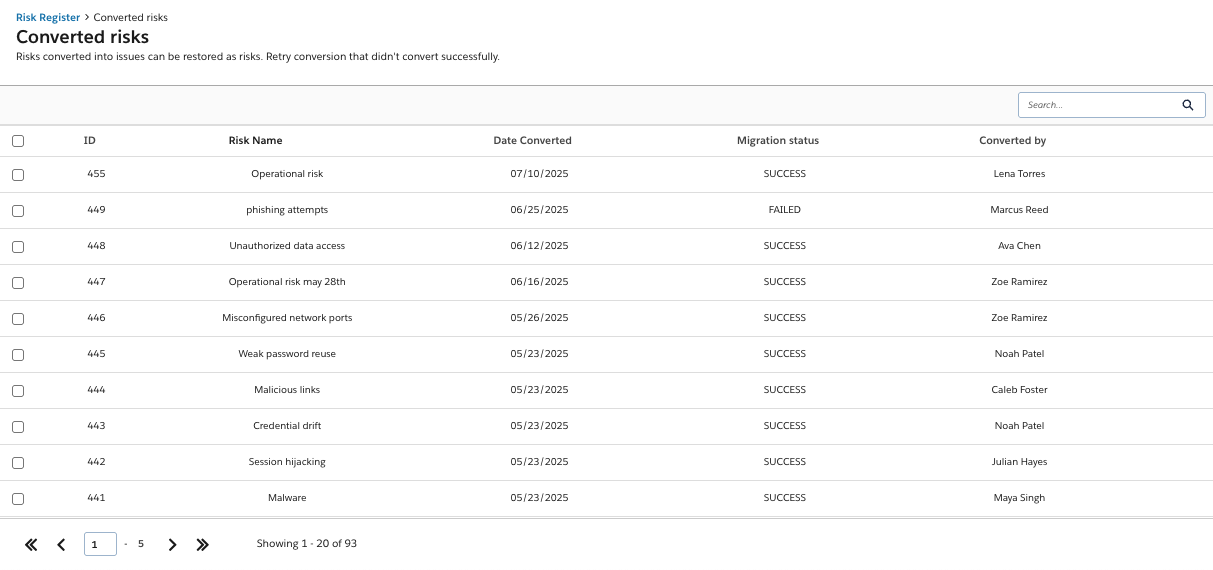Click risk name Unauthorized data access
This screenshot has height=570, width=1213.
tap(287, 246)
